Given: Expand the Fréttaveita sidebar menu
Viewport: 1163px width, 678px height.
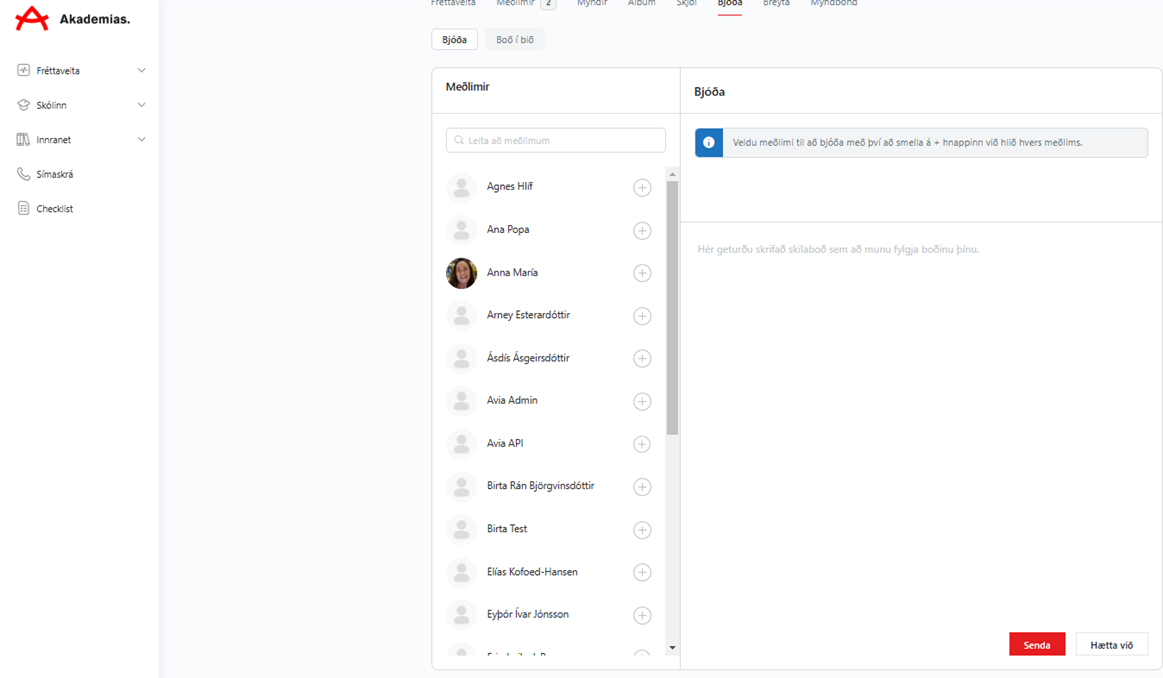Looking at the screenshot, I should coord(141,71).
